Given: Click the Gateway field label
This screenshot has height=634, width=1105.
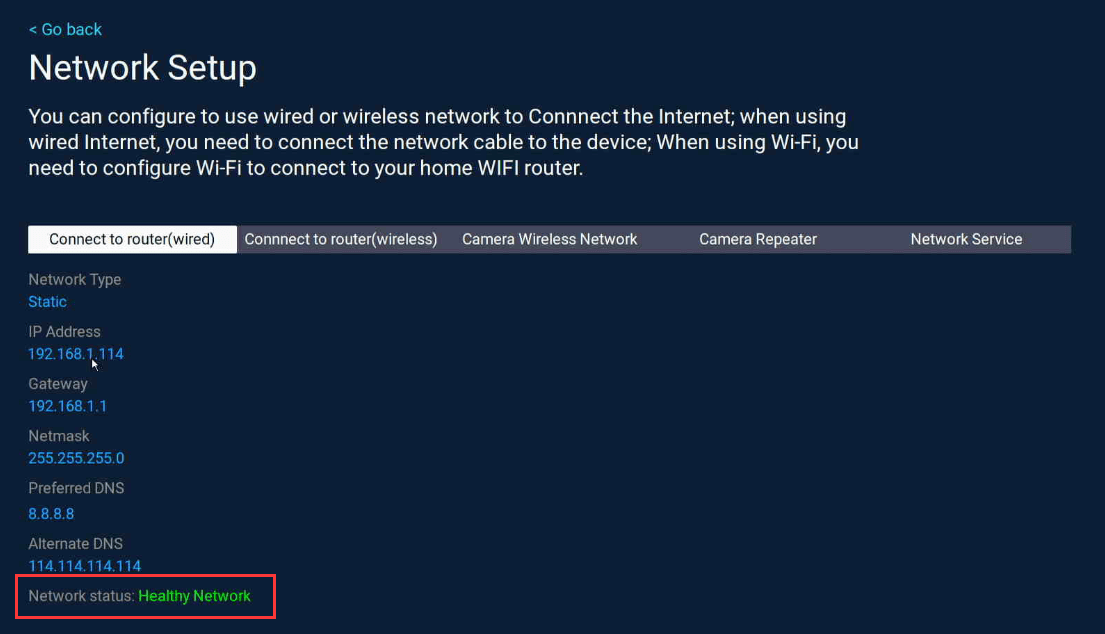Looking at the screenshot, I should pyautogui.click(x=58, y=384).
